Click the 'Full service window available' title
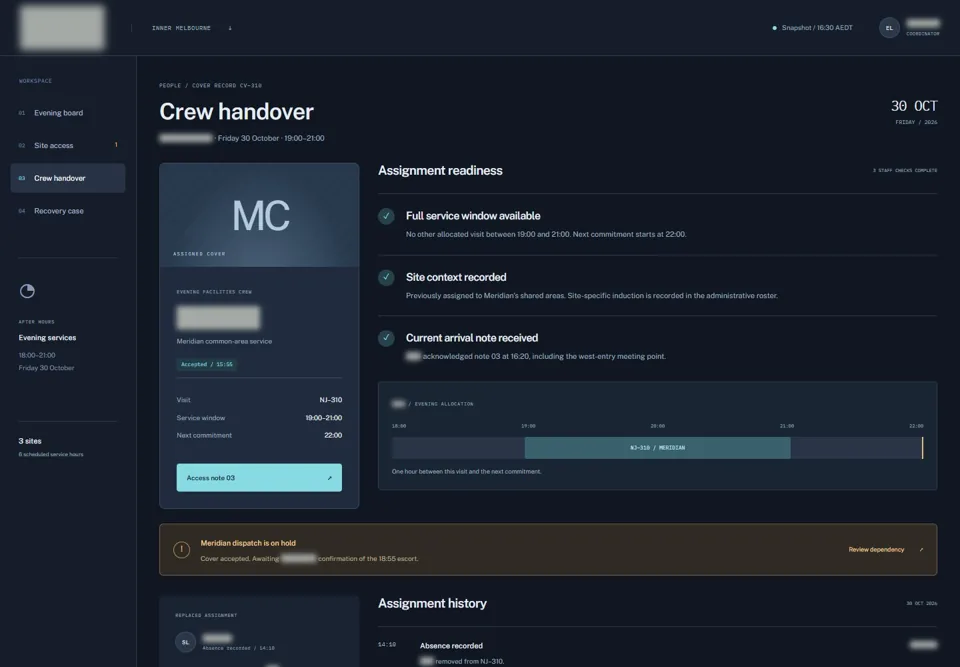Image resolution: width=960 pixels, height=667 pixels. (x=473, y=216)
